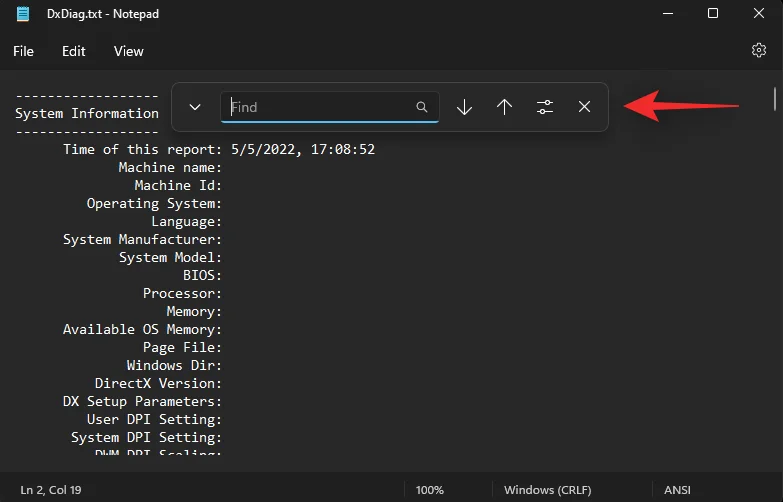Close the Notepad window
The height and width of the screenshot is (502, 783).
coord(759,13)
